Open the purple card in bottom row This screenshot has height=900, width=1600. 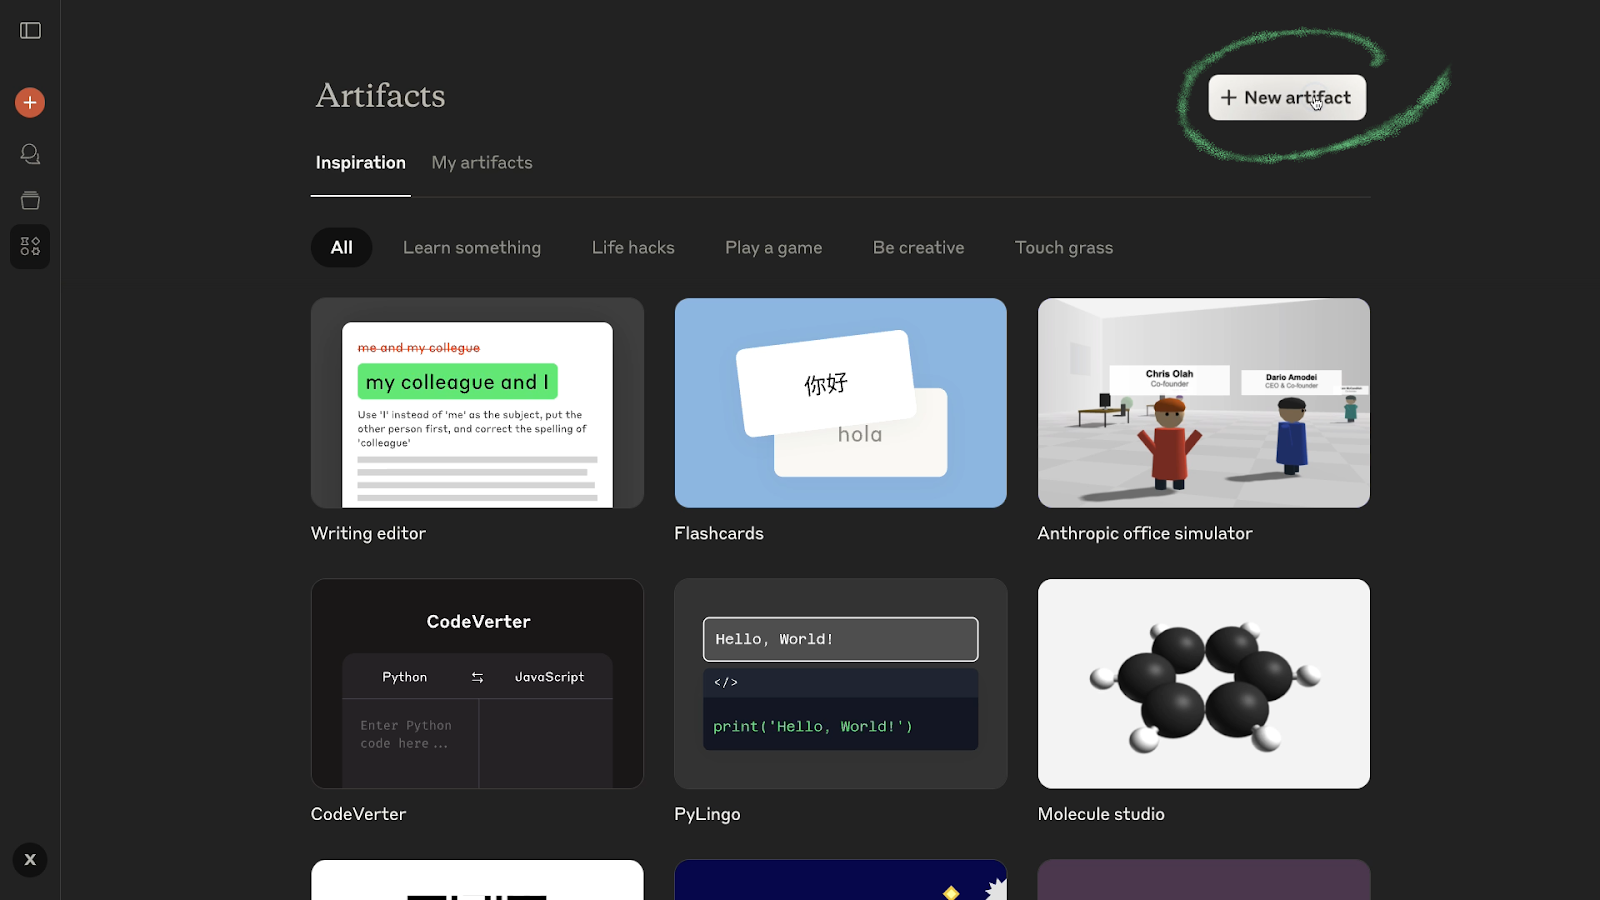(x=1204, y=880)
